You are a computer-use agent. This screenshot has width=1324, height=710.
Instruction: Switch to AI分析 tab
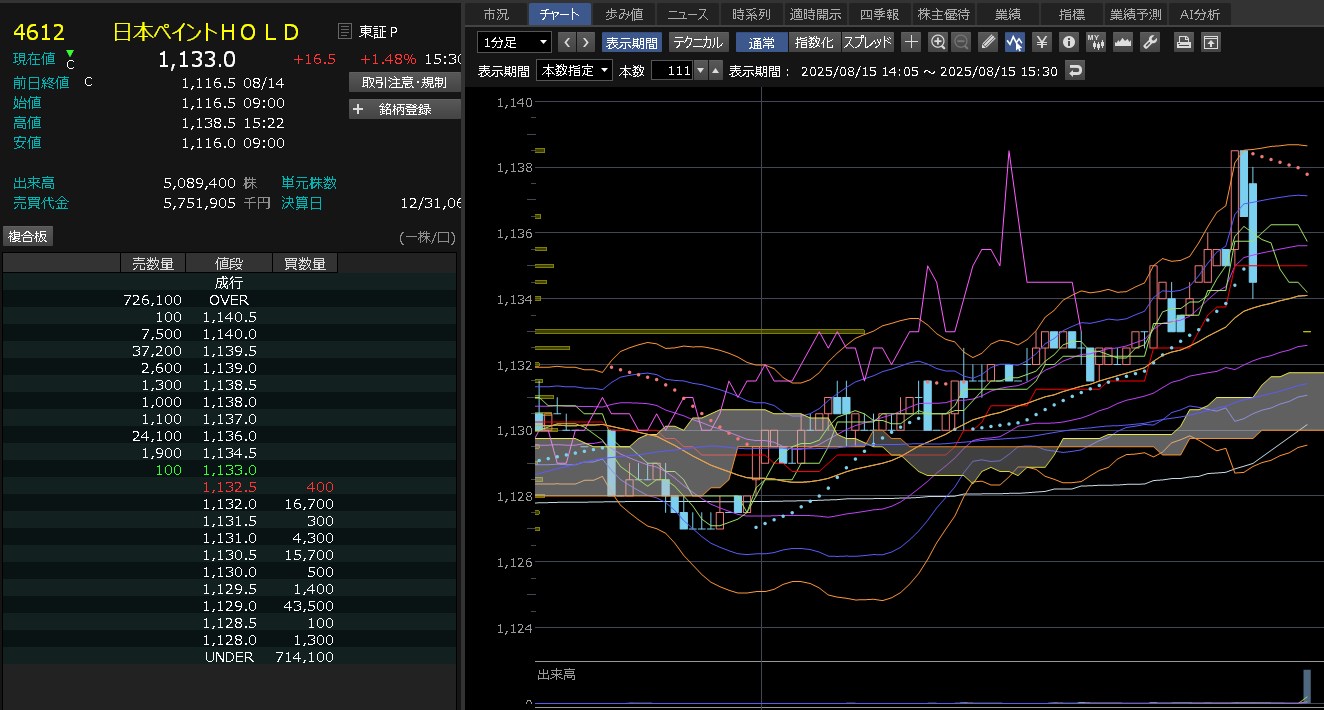pyautogui.click(x=1200, y=14)
